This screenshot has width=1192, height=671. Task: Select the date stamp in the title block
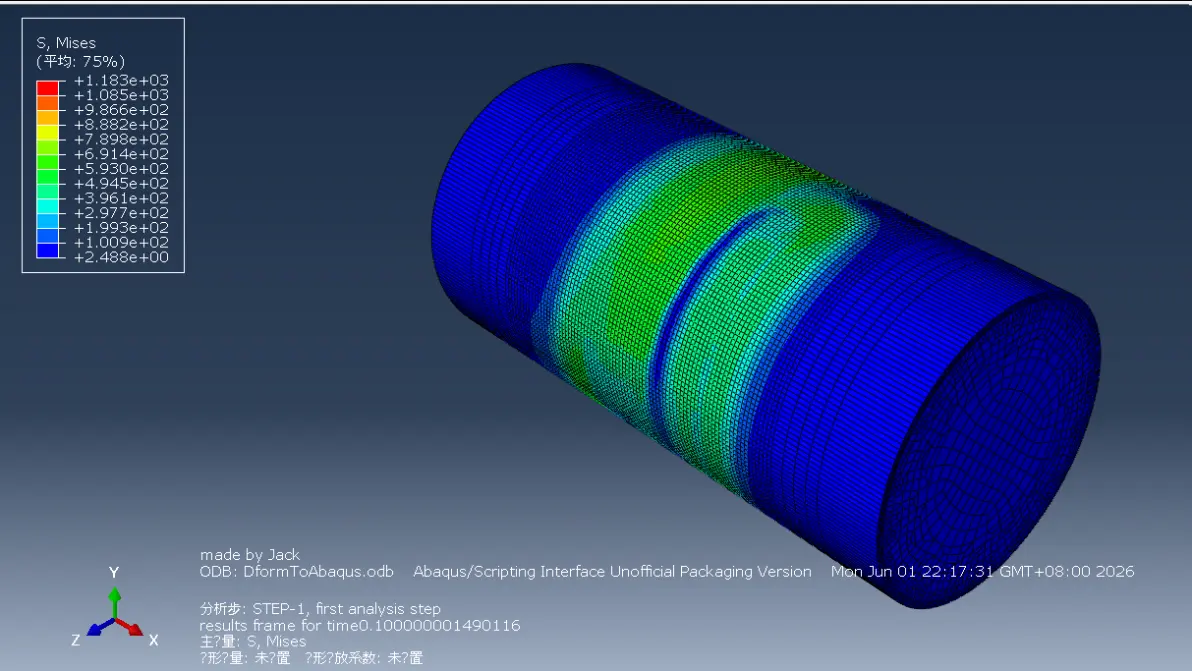(x=982, y=571)
